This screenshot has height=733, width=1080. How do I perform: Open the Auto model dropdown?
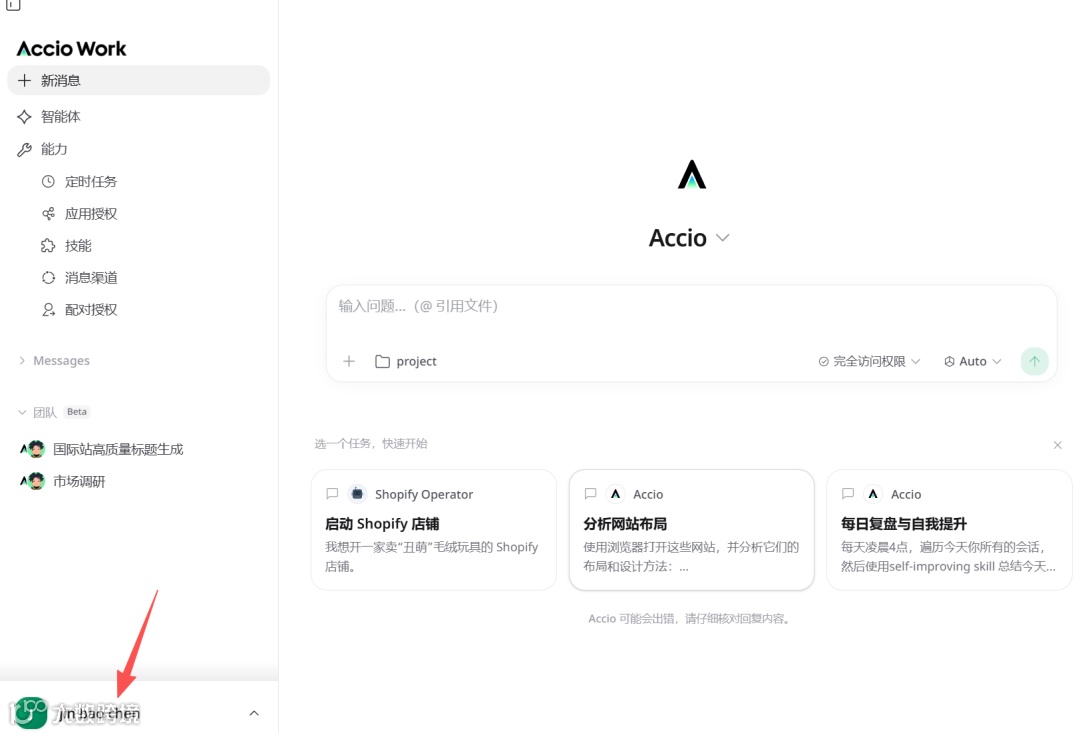coord(972,361)
